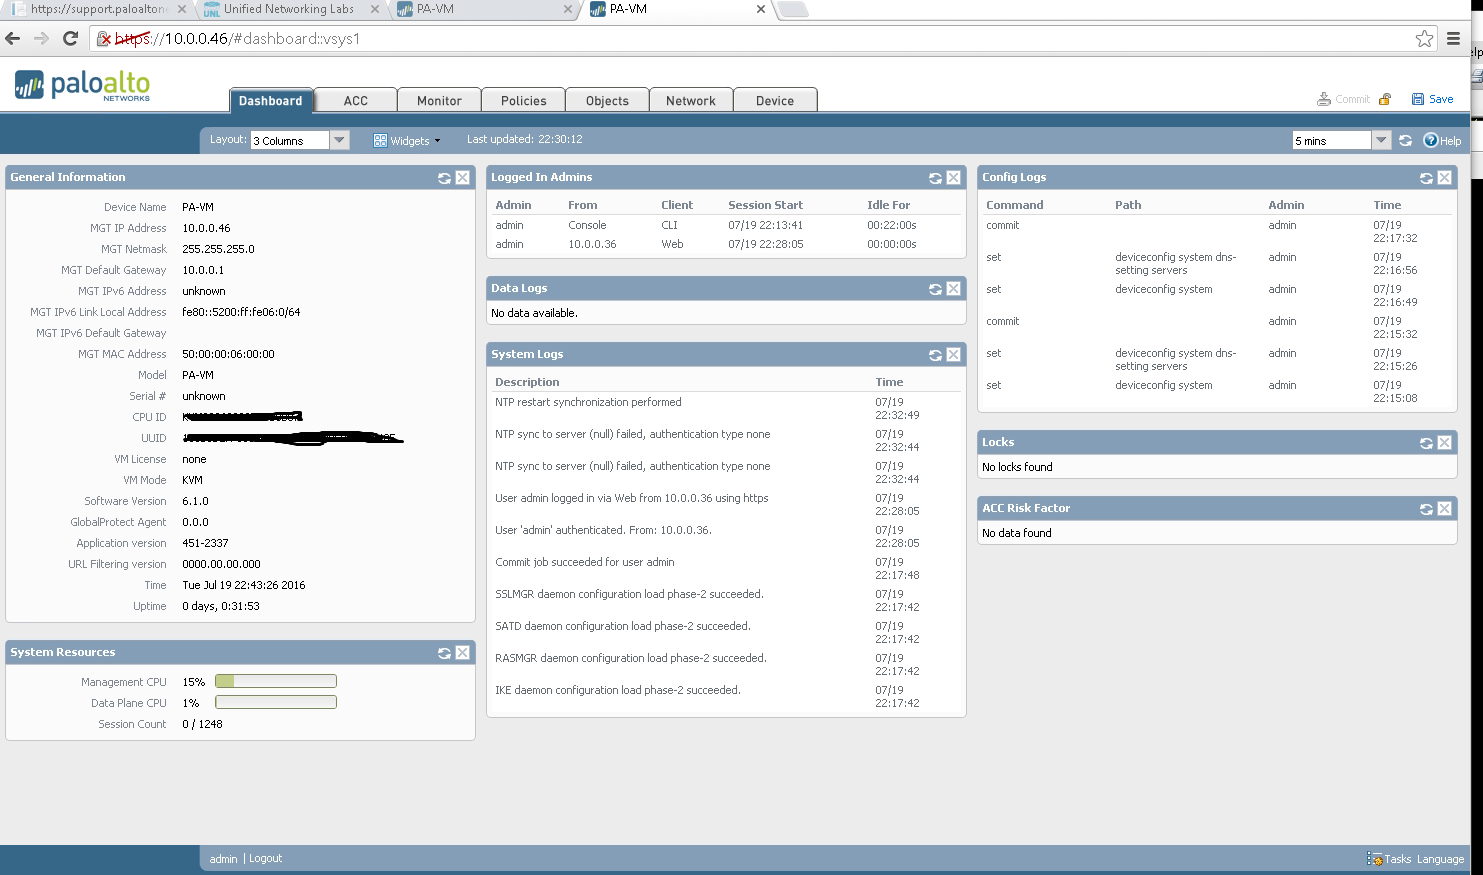Switch to the ACC tab
This screenshot has height=875, width=1483.
[x=356, y=100]
